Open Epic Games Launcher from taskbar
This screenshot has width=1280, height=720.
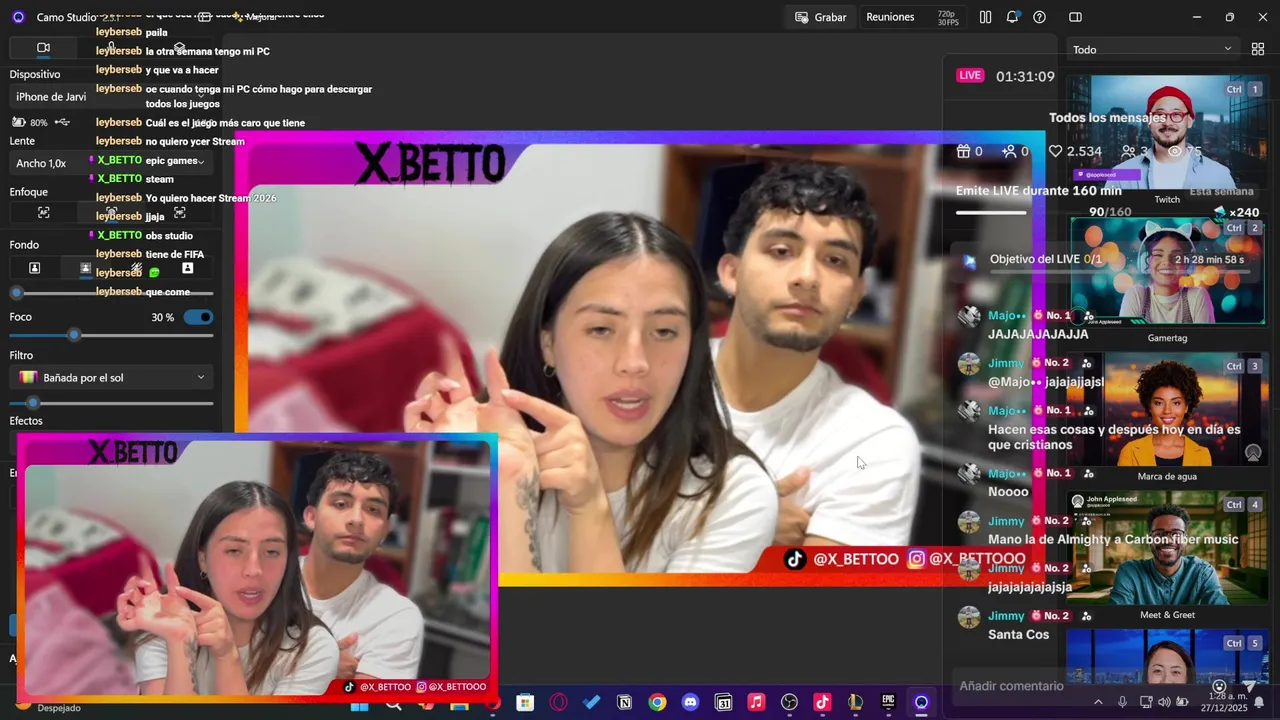point(888,702)
